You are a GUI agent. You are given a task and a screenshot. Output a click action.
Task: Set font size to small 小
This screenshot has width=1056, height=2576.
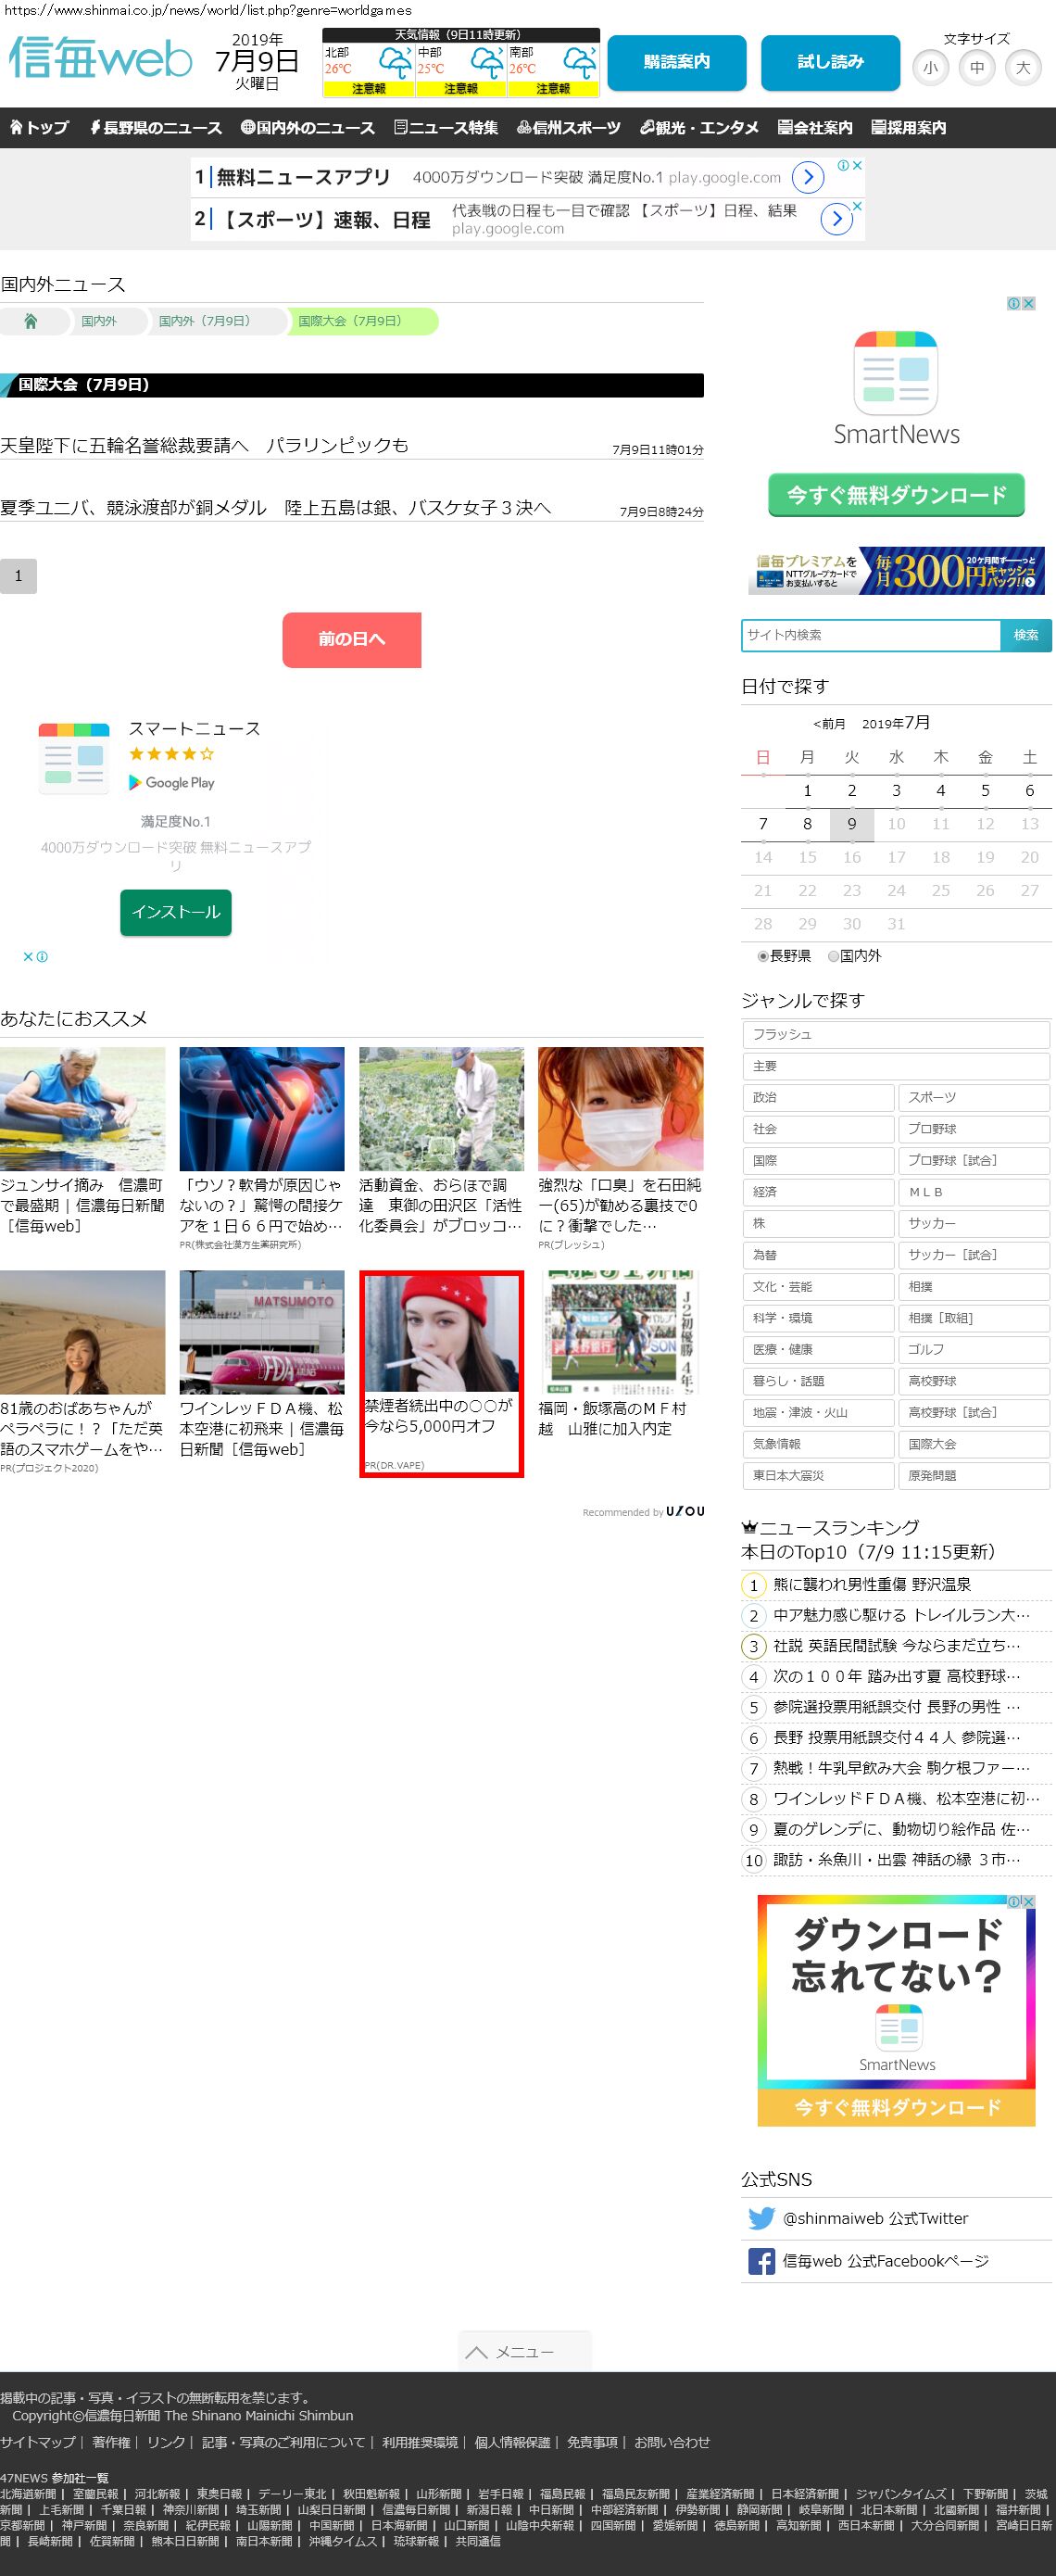click(x=931, y=68)
